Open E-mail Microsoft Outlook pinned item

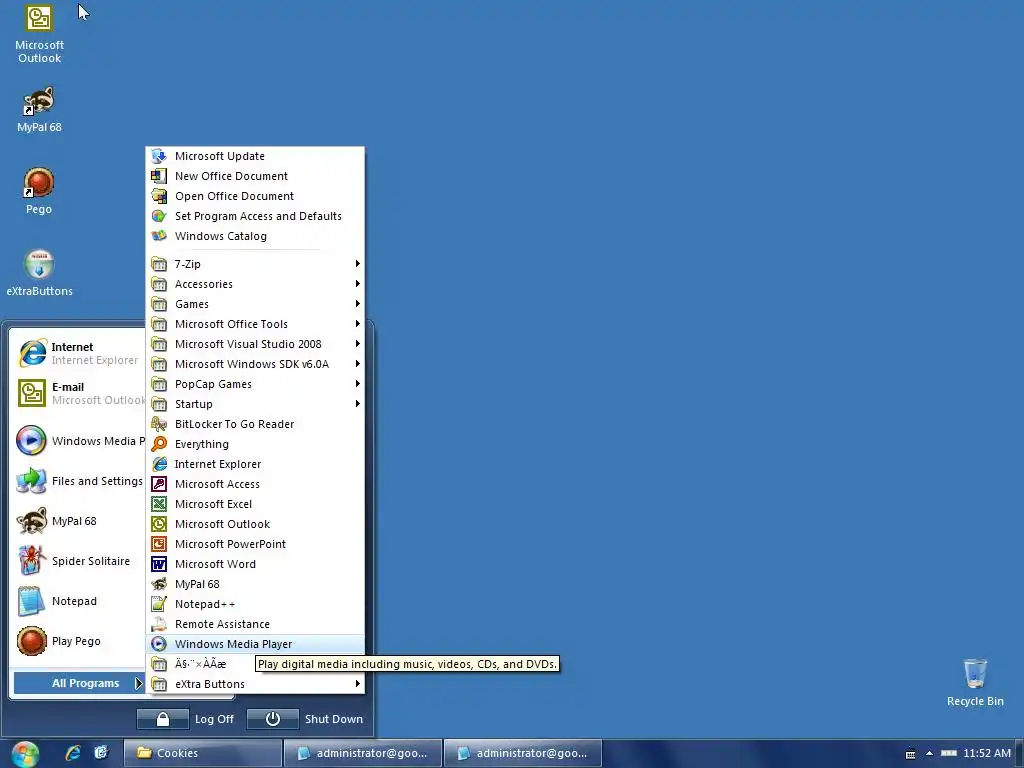pyautogui.click(x=78, y=393)
